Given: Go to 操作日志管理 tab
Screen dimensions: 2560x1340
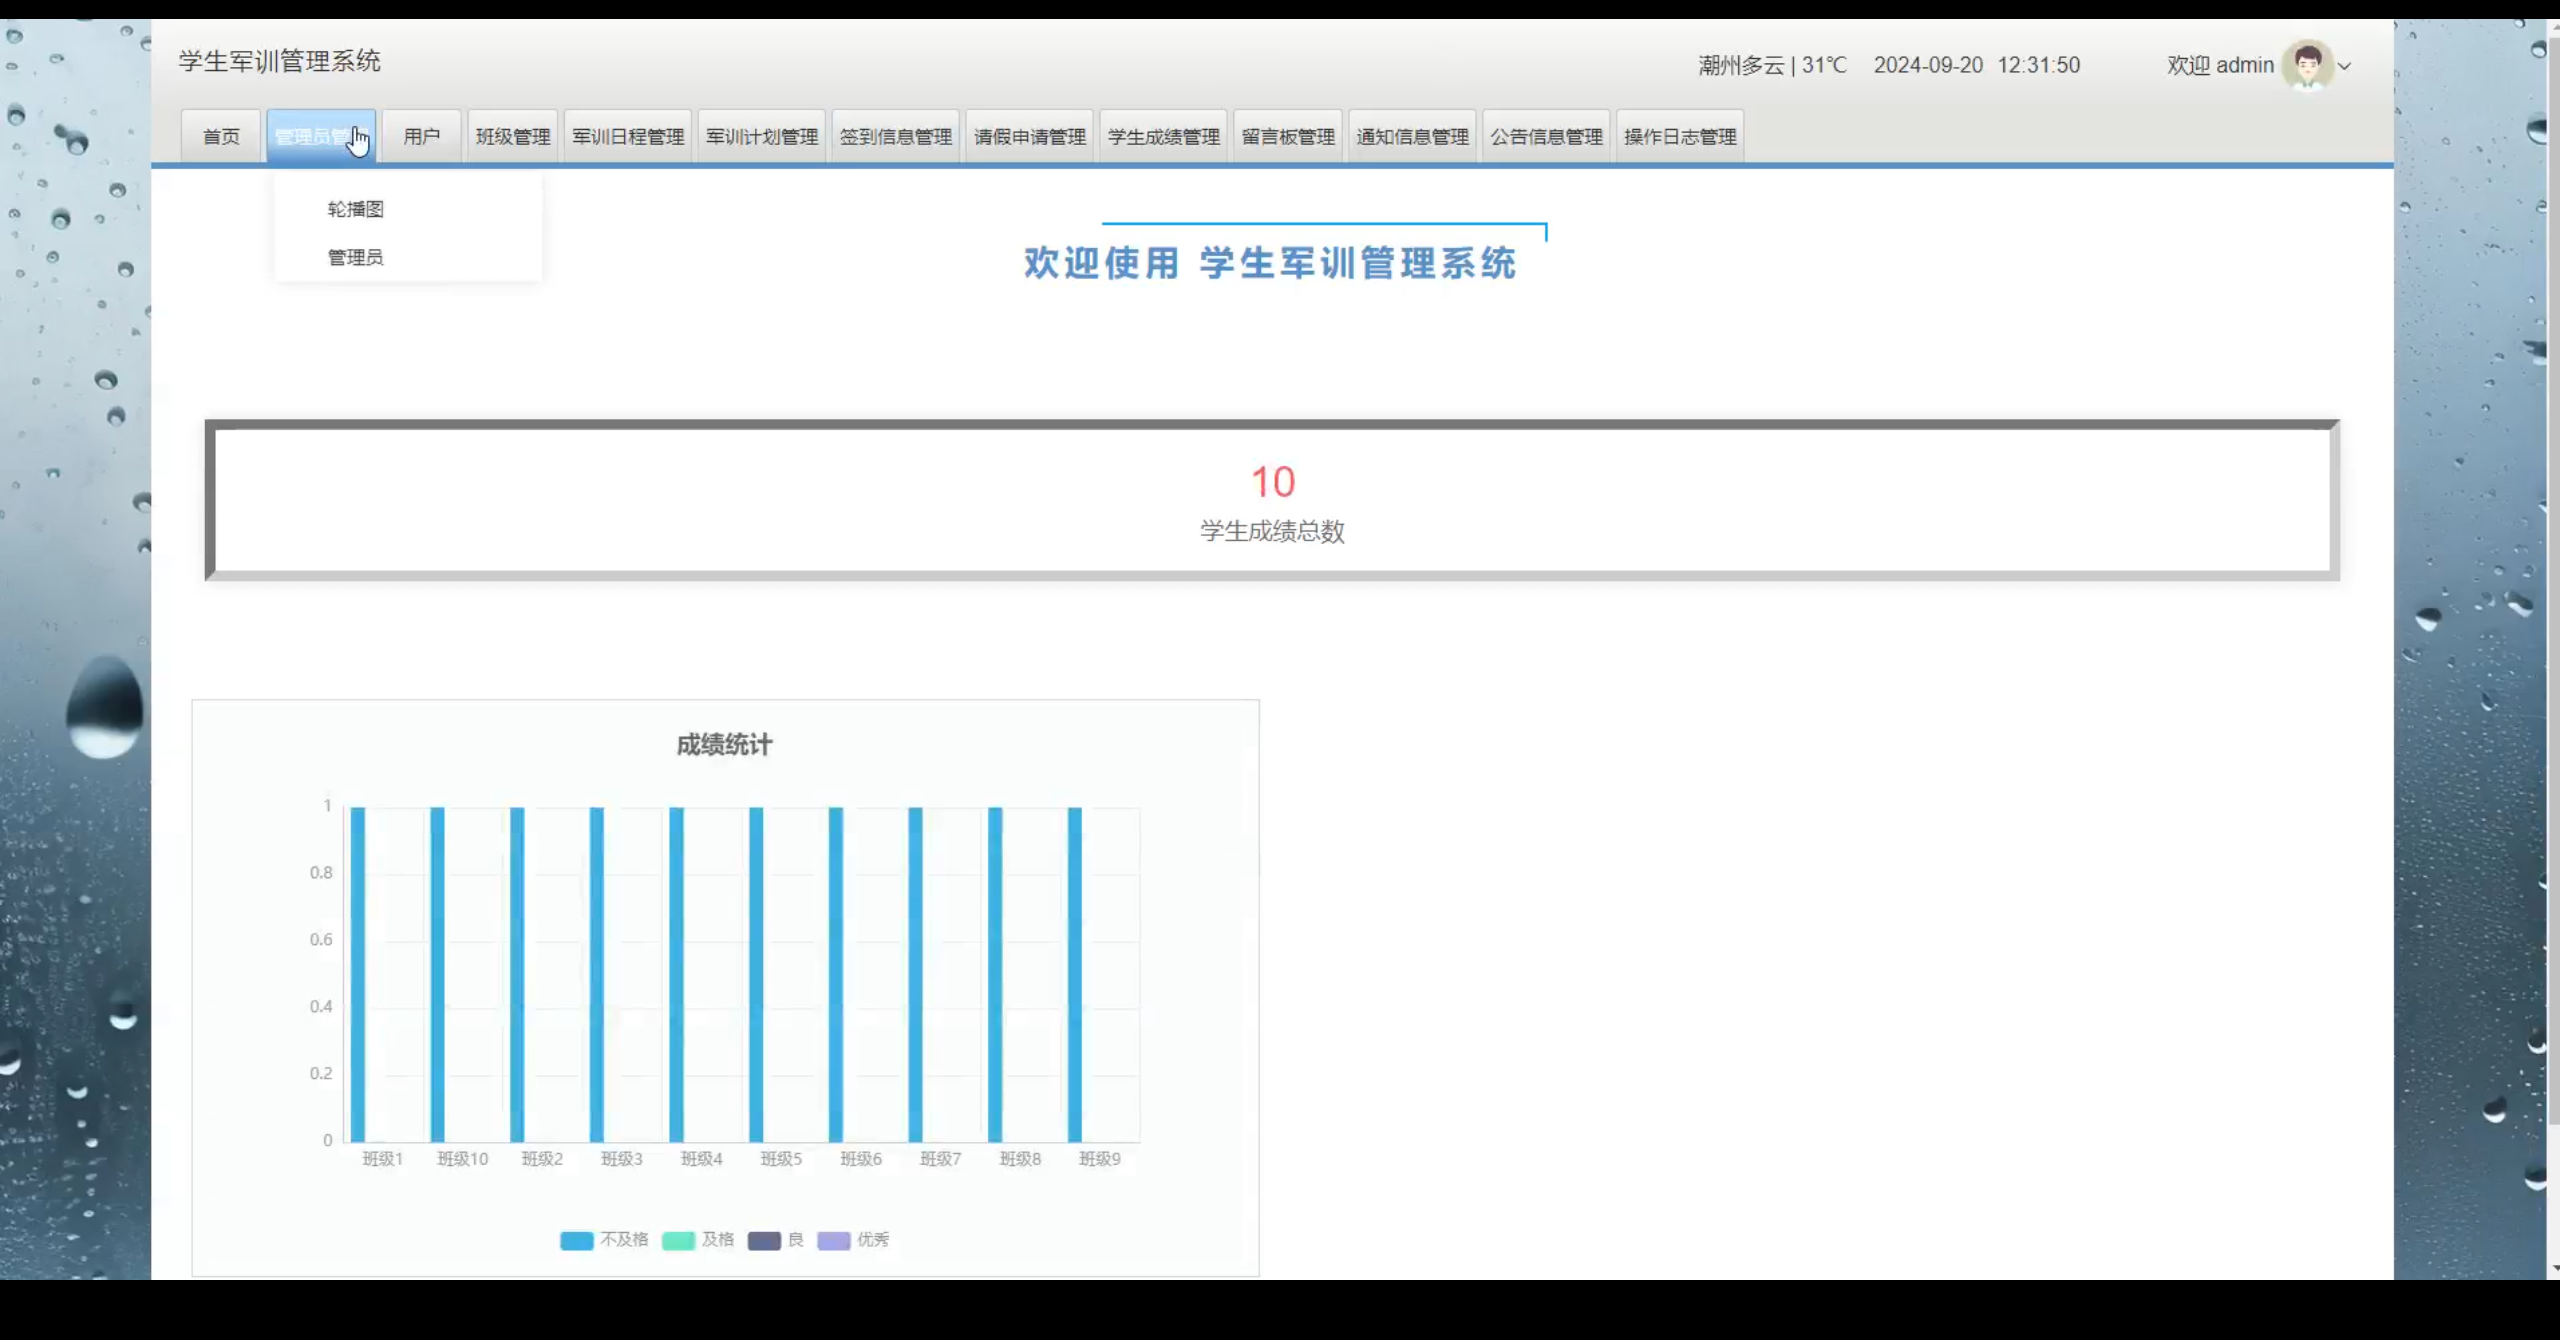Looking at the screenshot, I should (x=1680, y=137).
